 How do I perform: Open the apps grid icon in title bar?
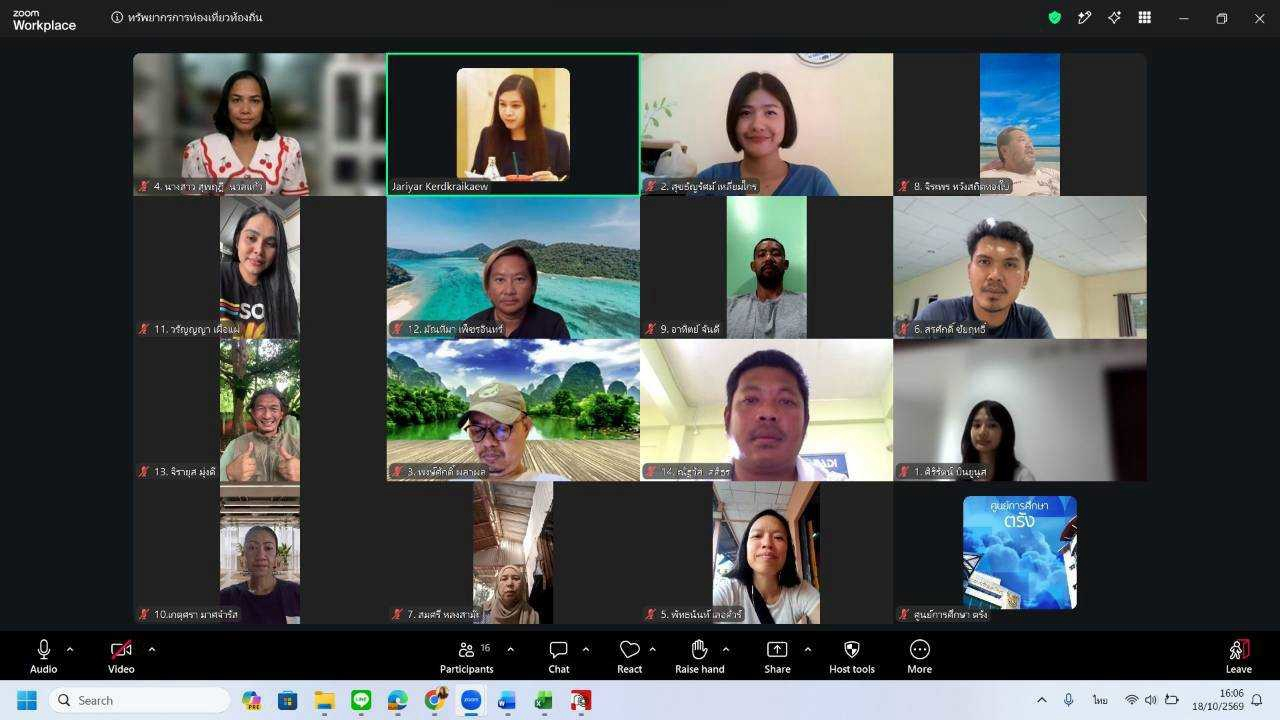point(1144,18)
